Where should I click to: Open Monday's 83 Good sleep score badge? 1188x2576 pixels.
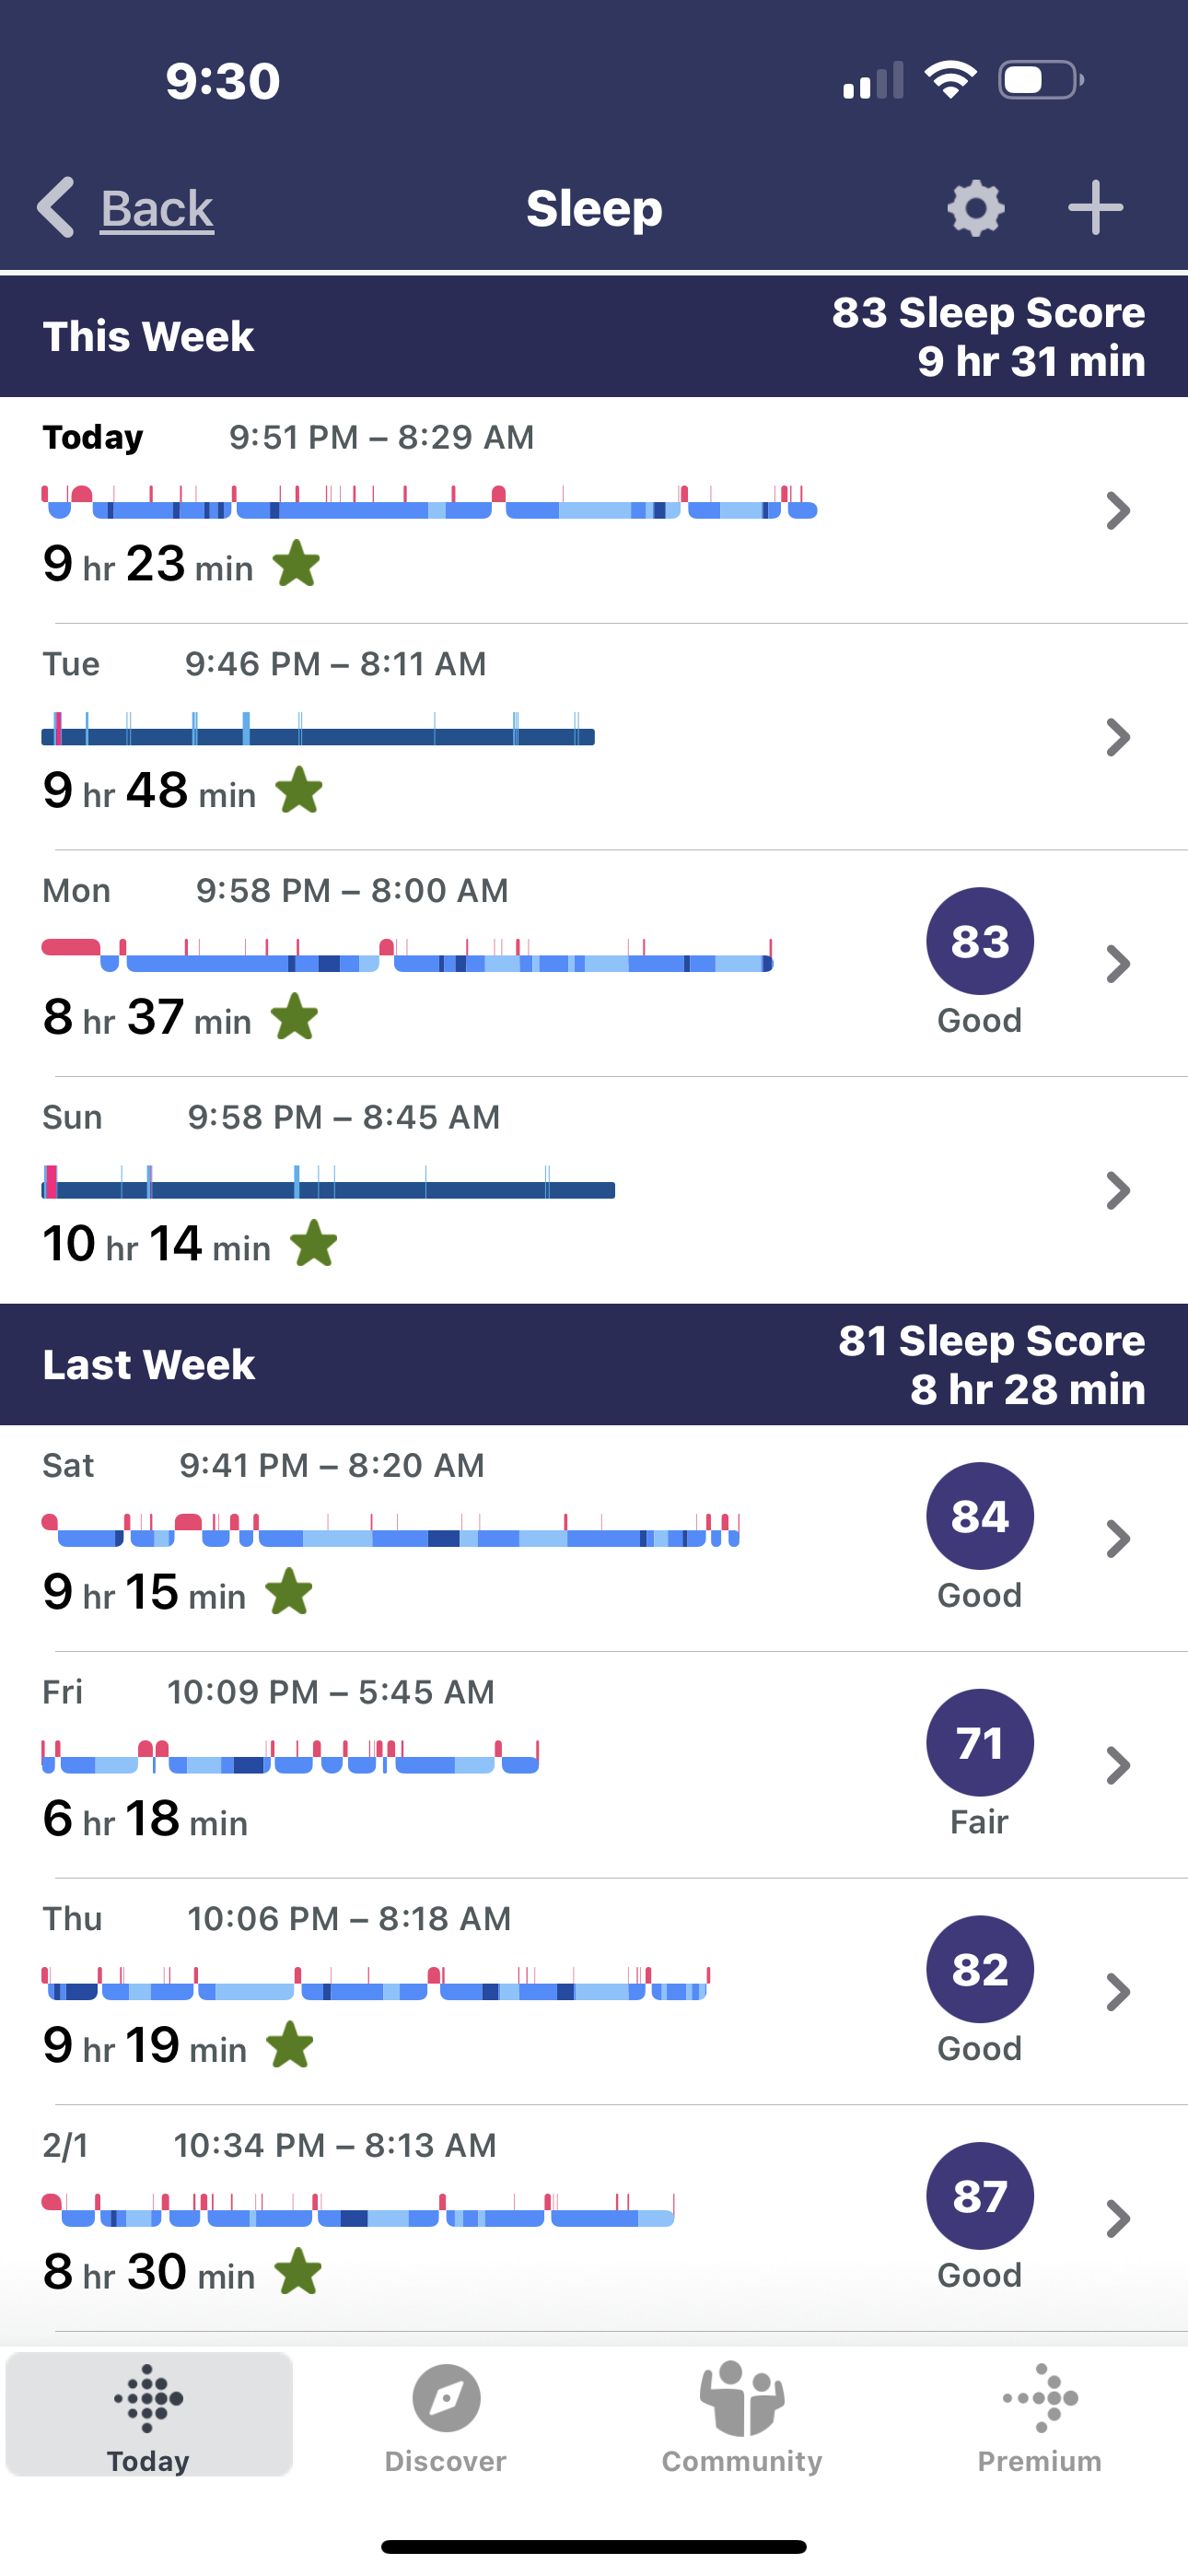click(x=979, y=942)
